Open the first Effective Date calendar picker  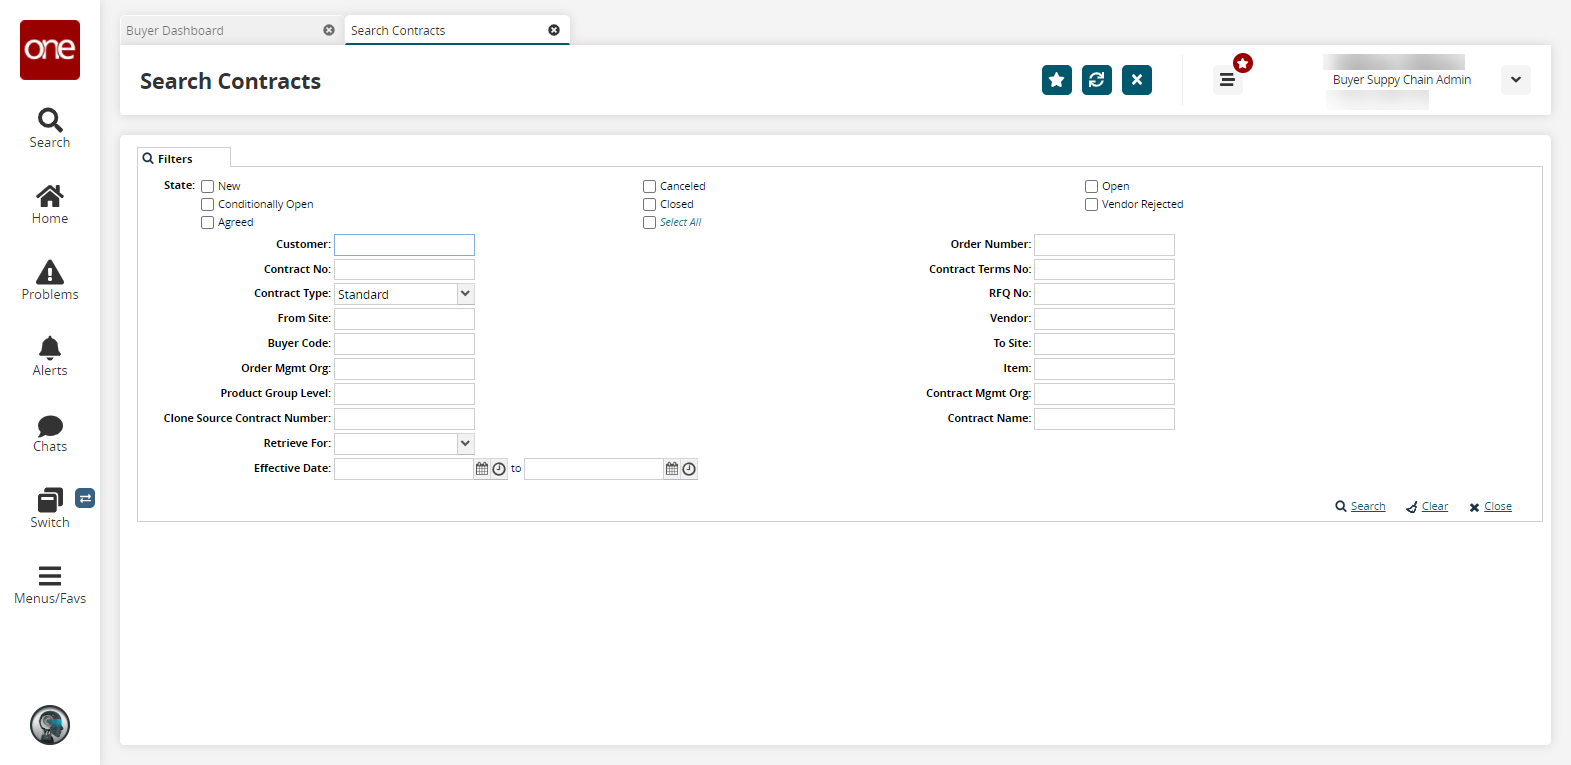coord(482,469)
